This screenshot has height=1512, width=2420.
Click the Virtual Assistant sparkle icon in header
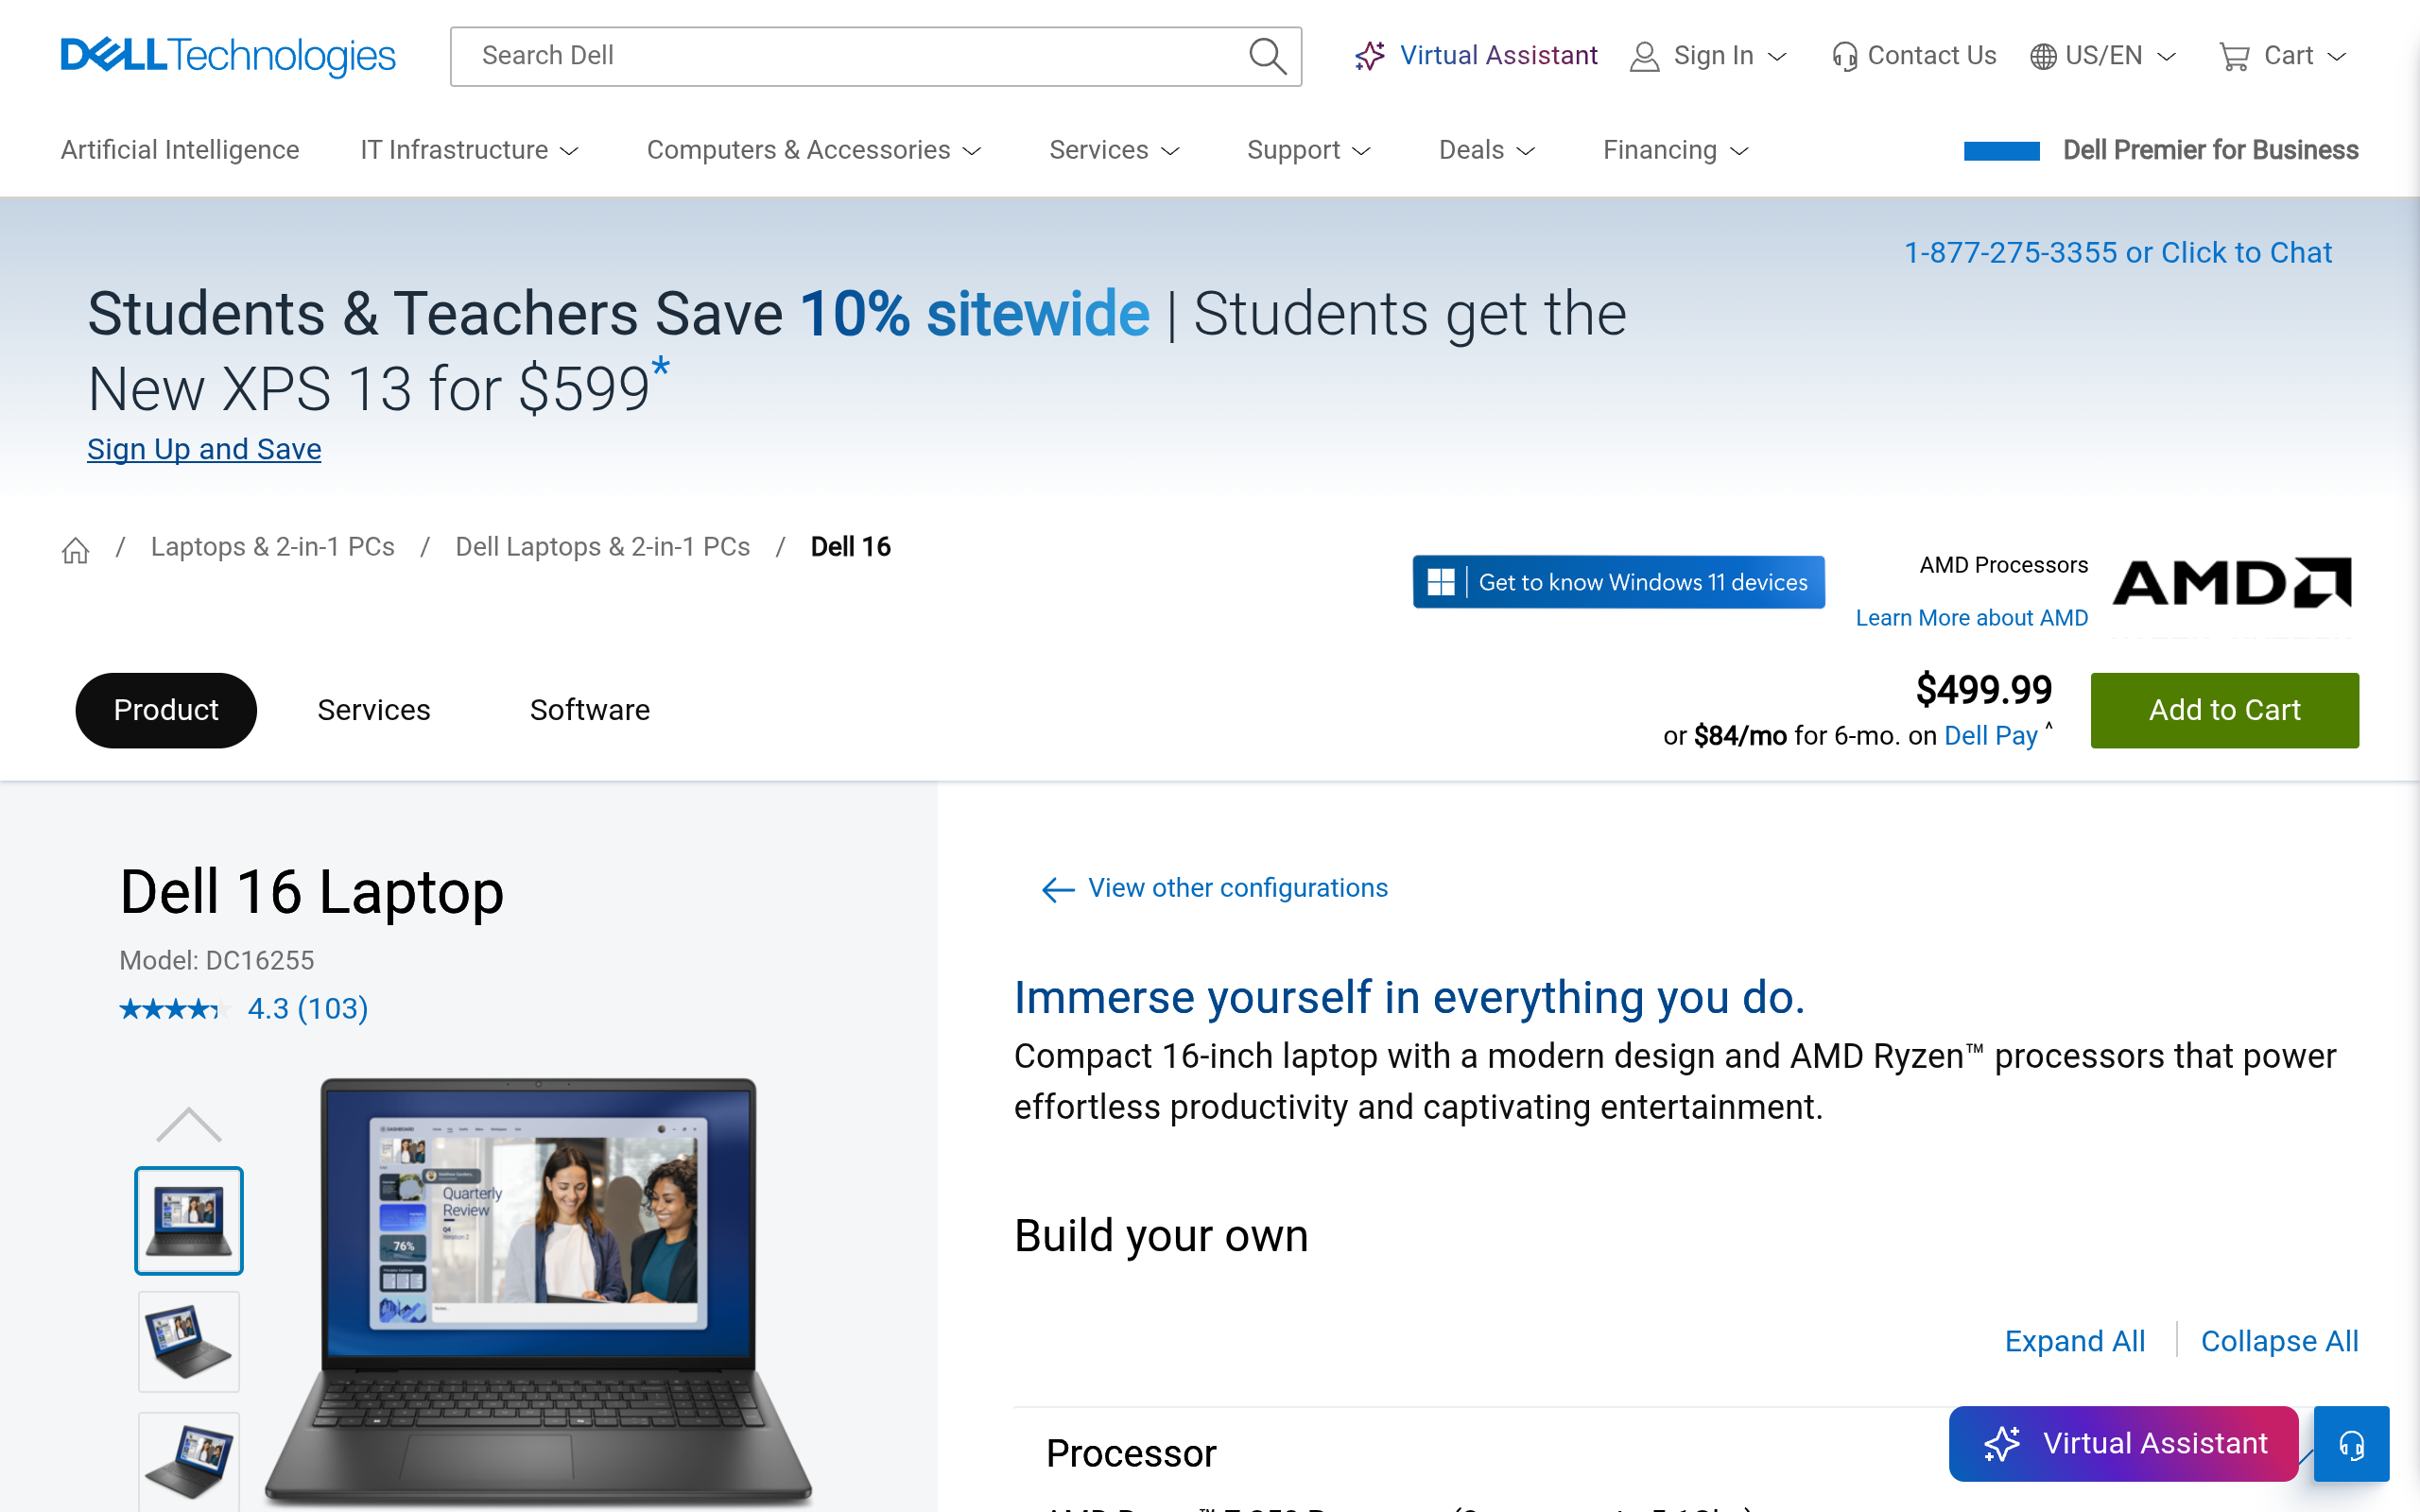click(x=1370, y=56)
